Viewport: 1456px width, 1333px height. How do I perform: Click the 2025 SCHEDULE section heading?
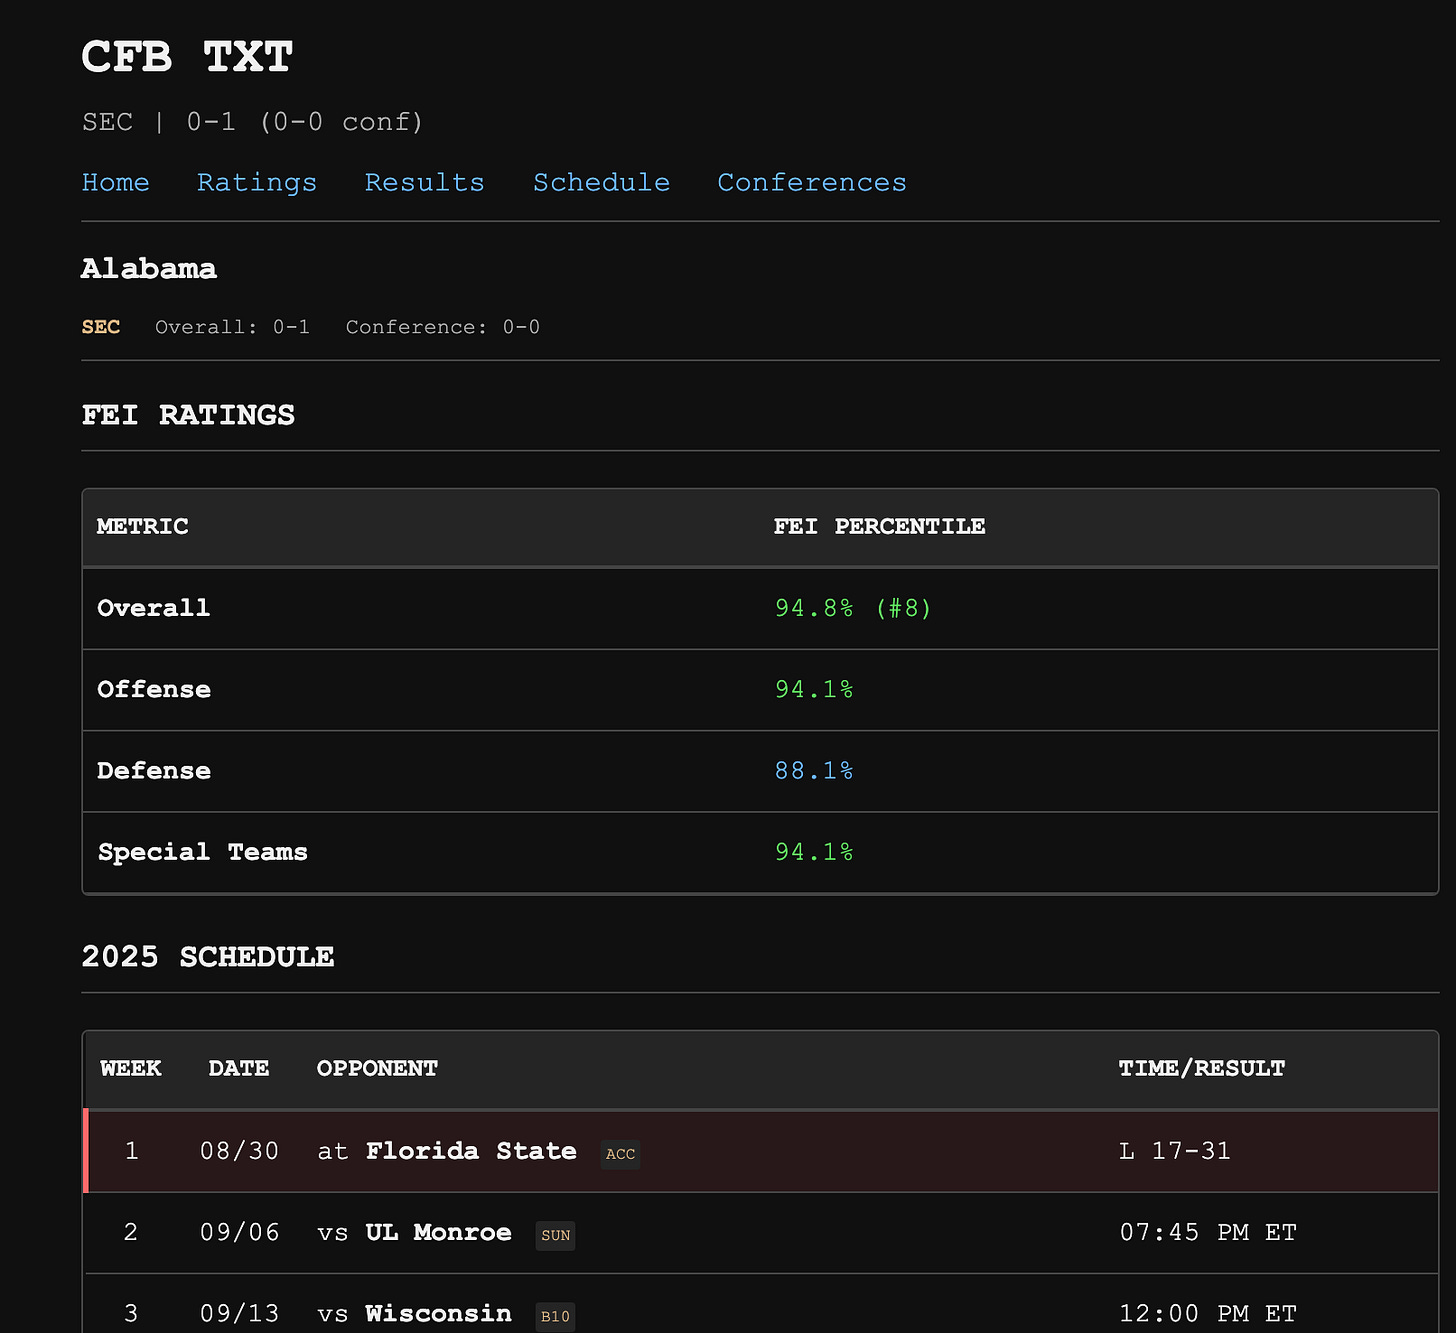207,957
